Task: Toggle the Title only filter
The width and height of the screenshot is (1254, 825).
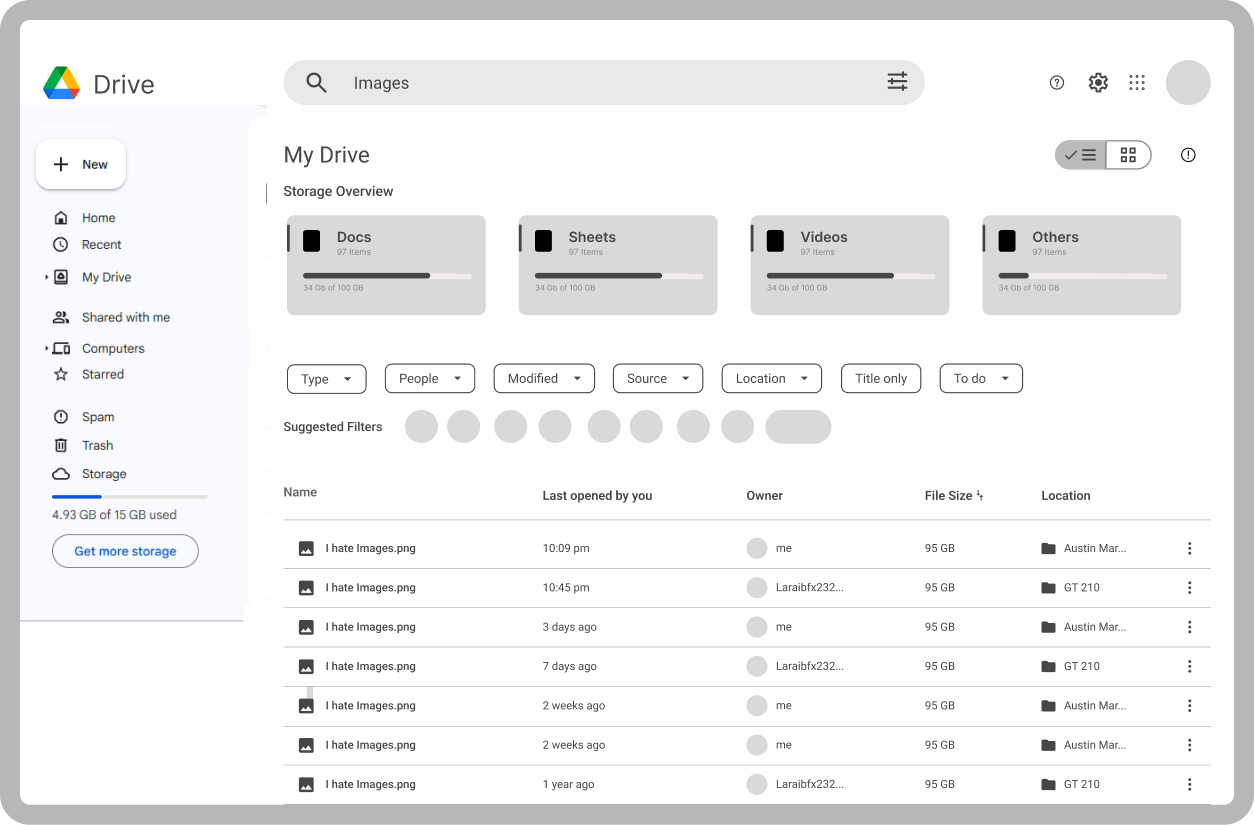Action: 881,378
